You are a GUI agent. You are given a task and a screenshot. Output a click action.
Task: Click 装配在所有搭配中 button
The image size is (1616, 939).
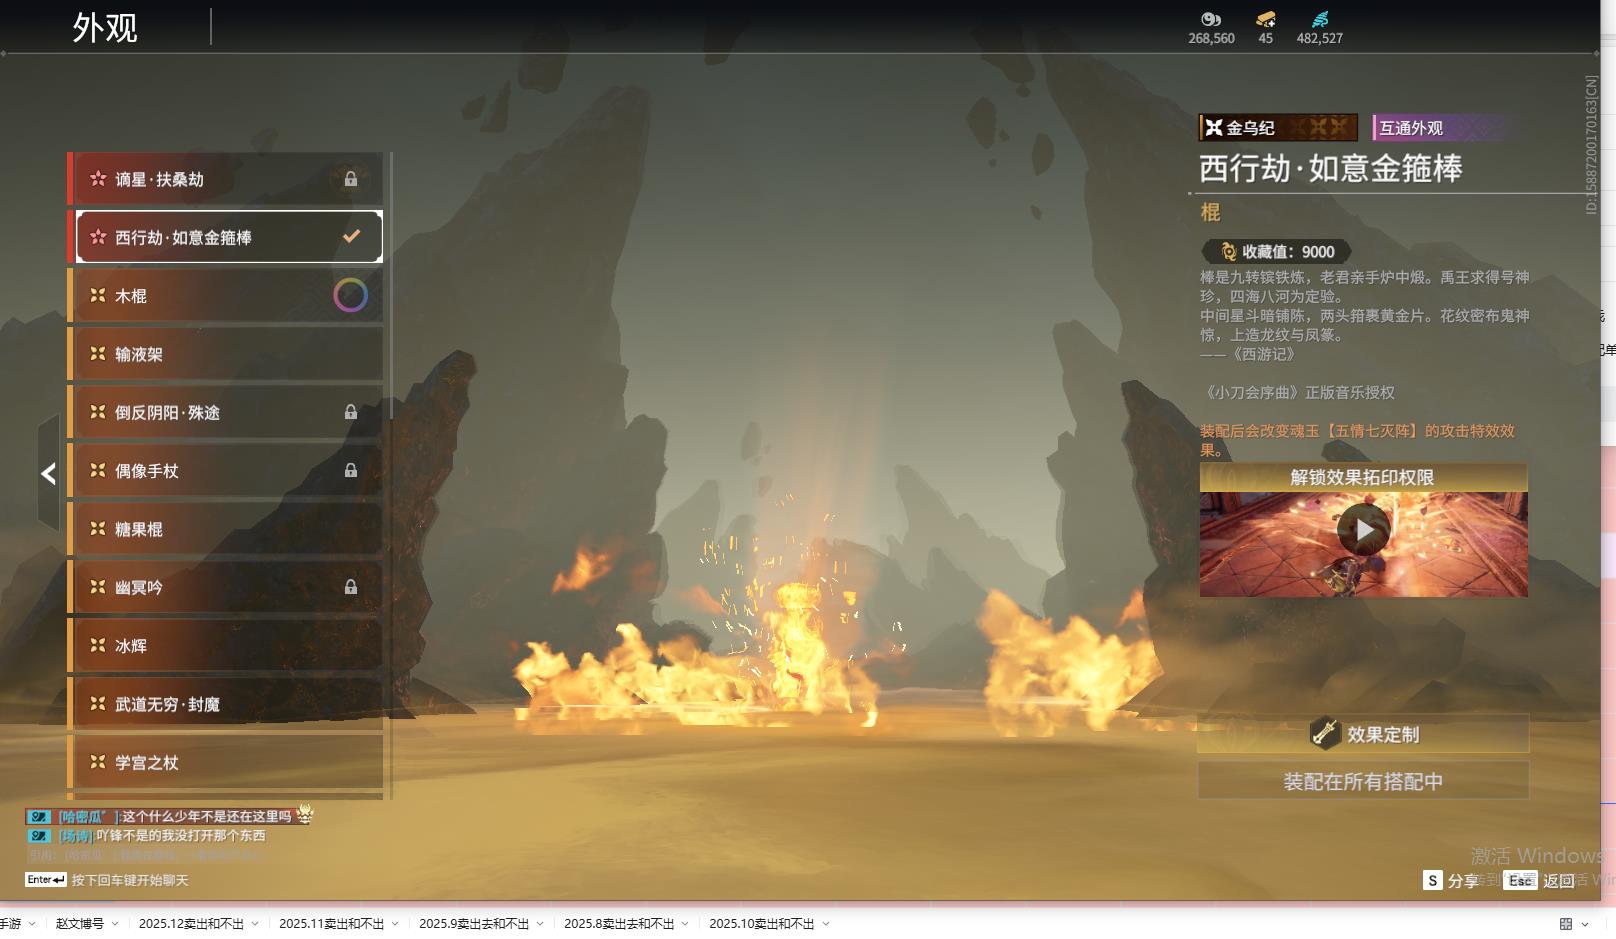1363,781
